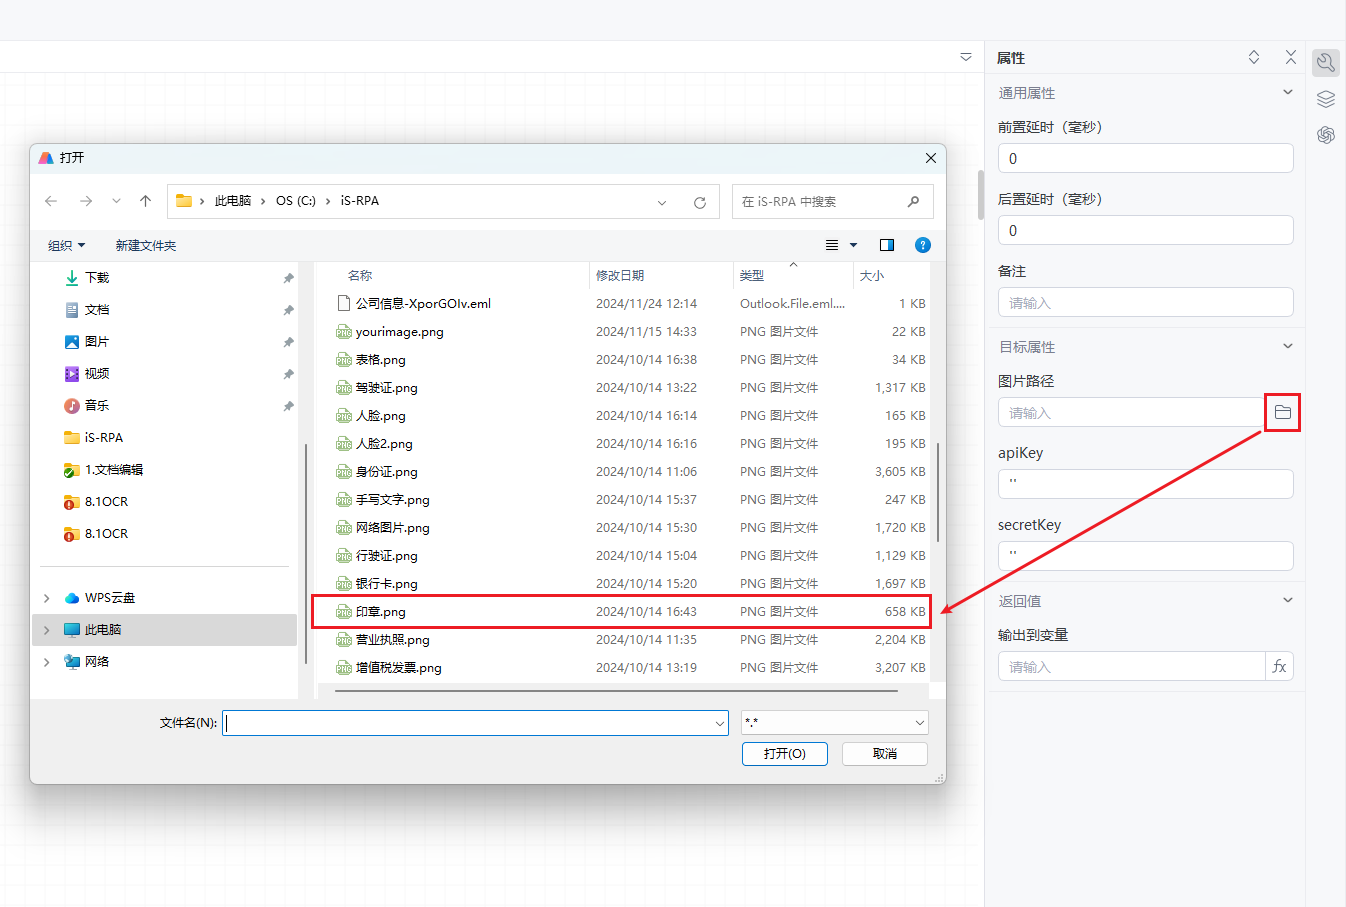Click the 打开(O) button
Viewport: 1346px width, 907px height.
(x=785, y=753)
